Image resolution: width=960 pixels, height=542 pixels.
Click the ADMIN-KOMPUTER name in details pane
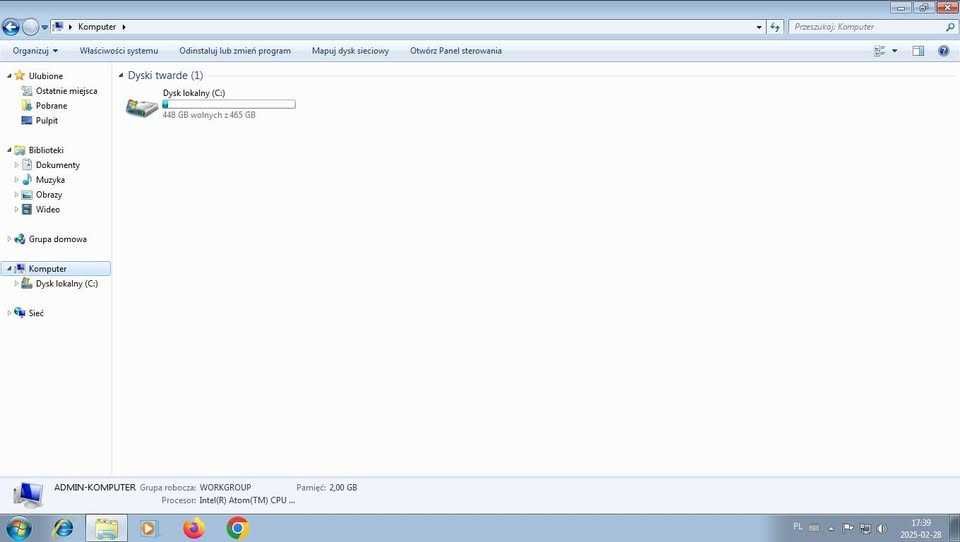[95, 487]
